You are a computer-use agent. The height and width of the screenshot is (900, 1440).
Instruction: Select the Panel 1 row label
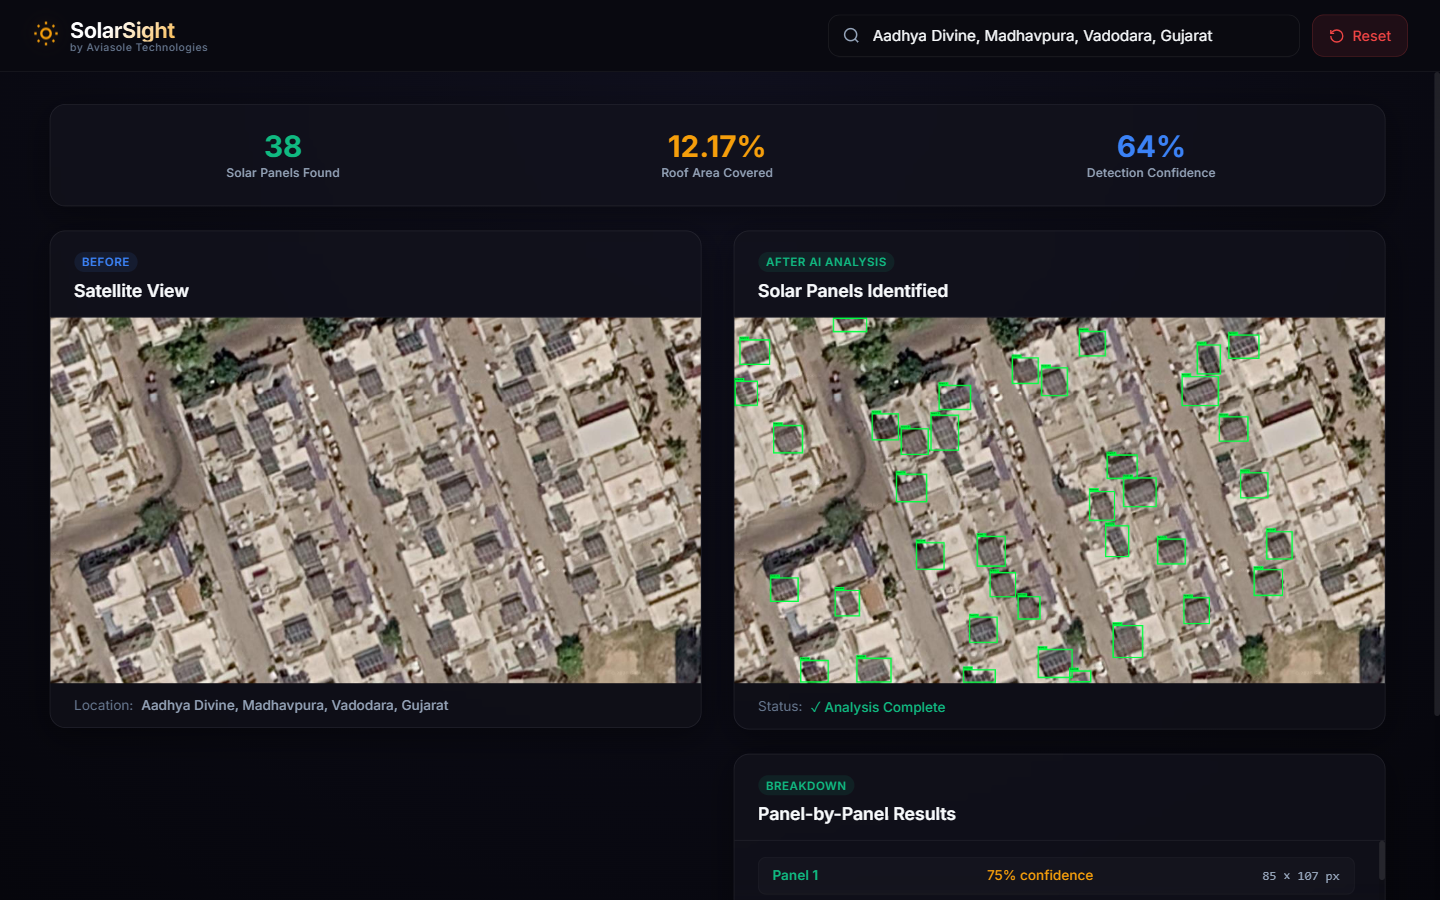pyautogui.click(x=795, y=875)
